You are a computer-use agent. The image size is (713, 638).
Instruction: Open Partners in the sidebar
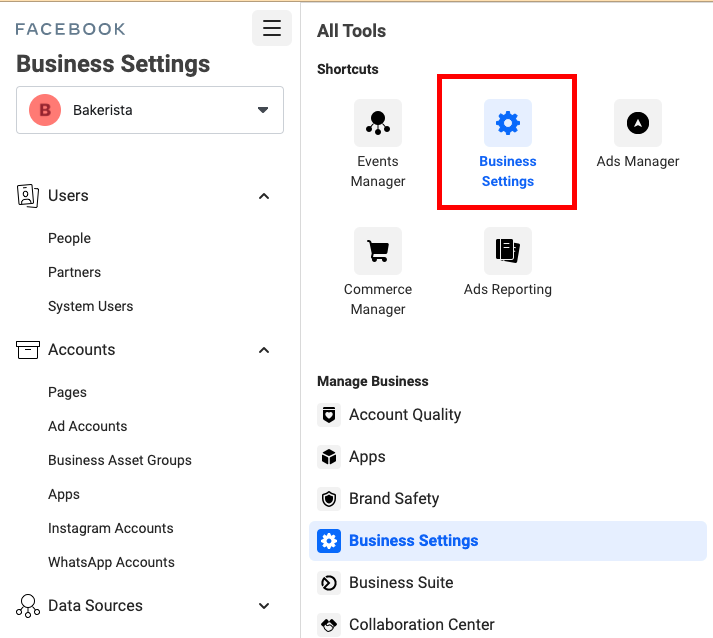(x=75, y=272)
